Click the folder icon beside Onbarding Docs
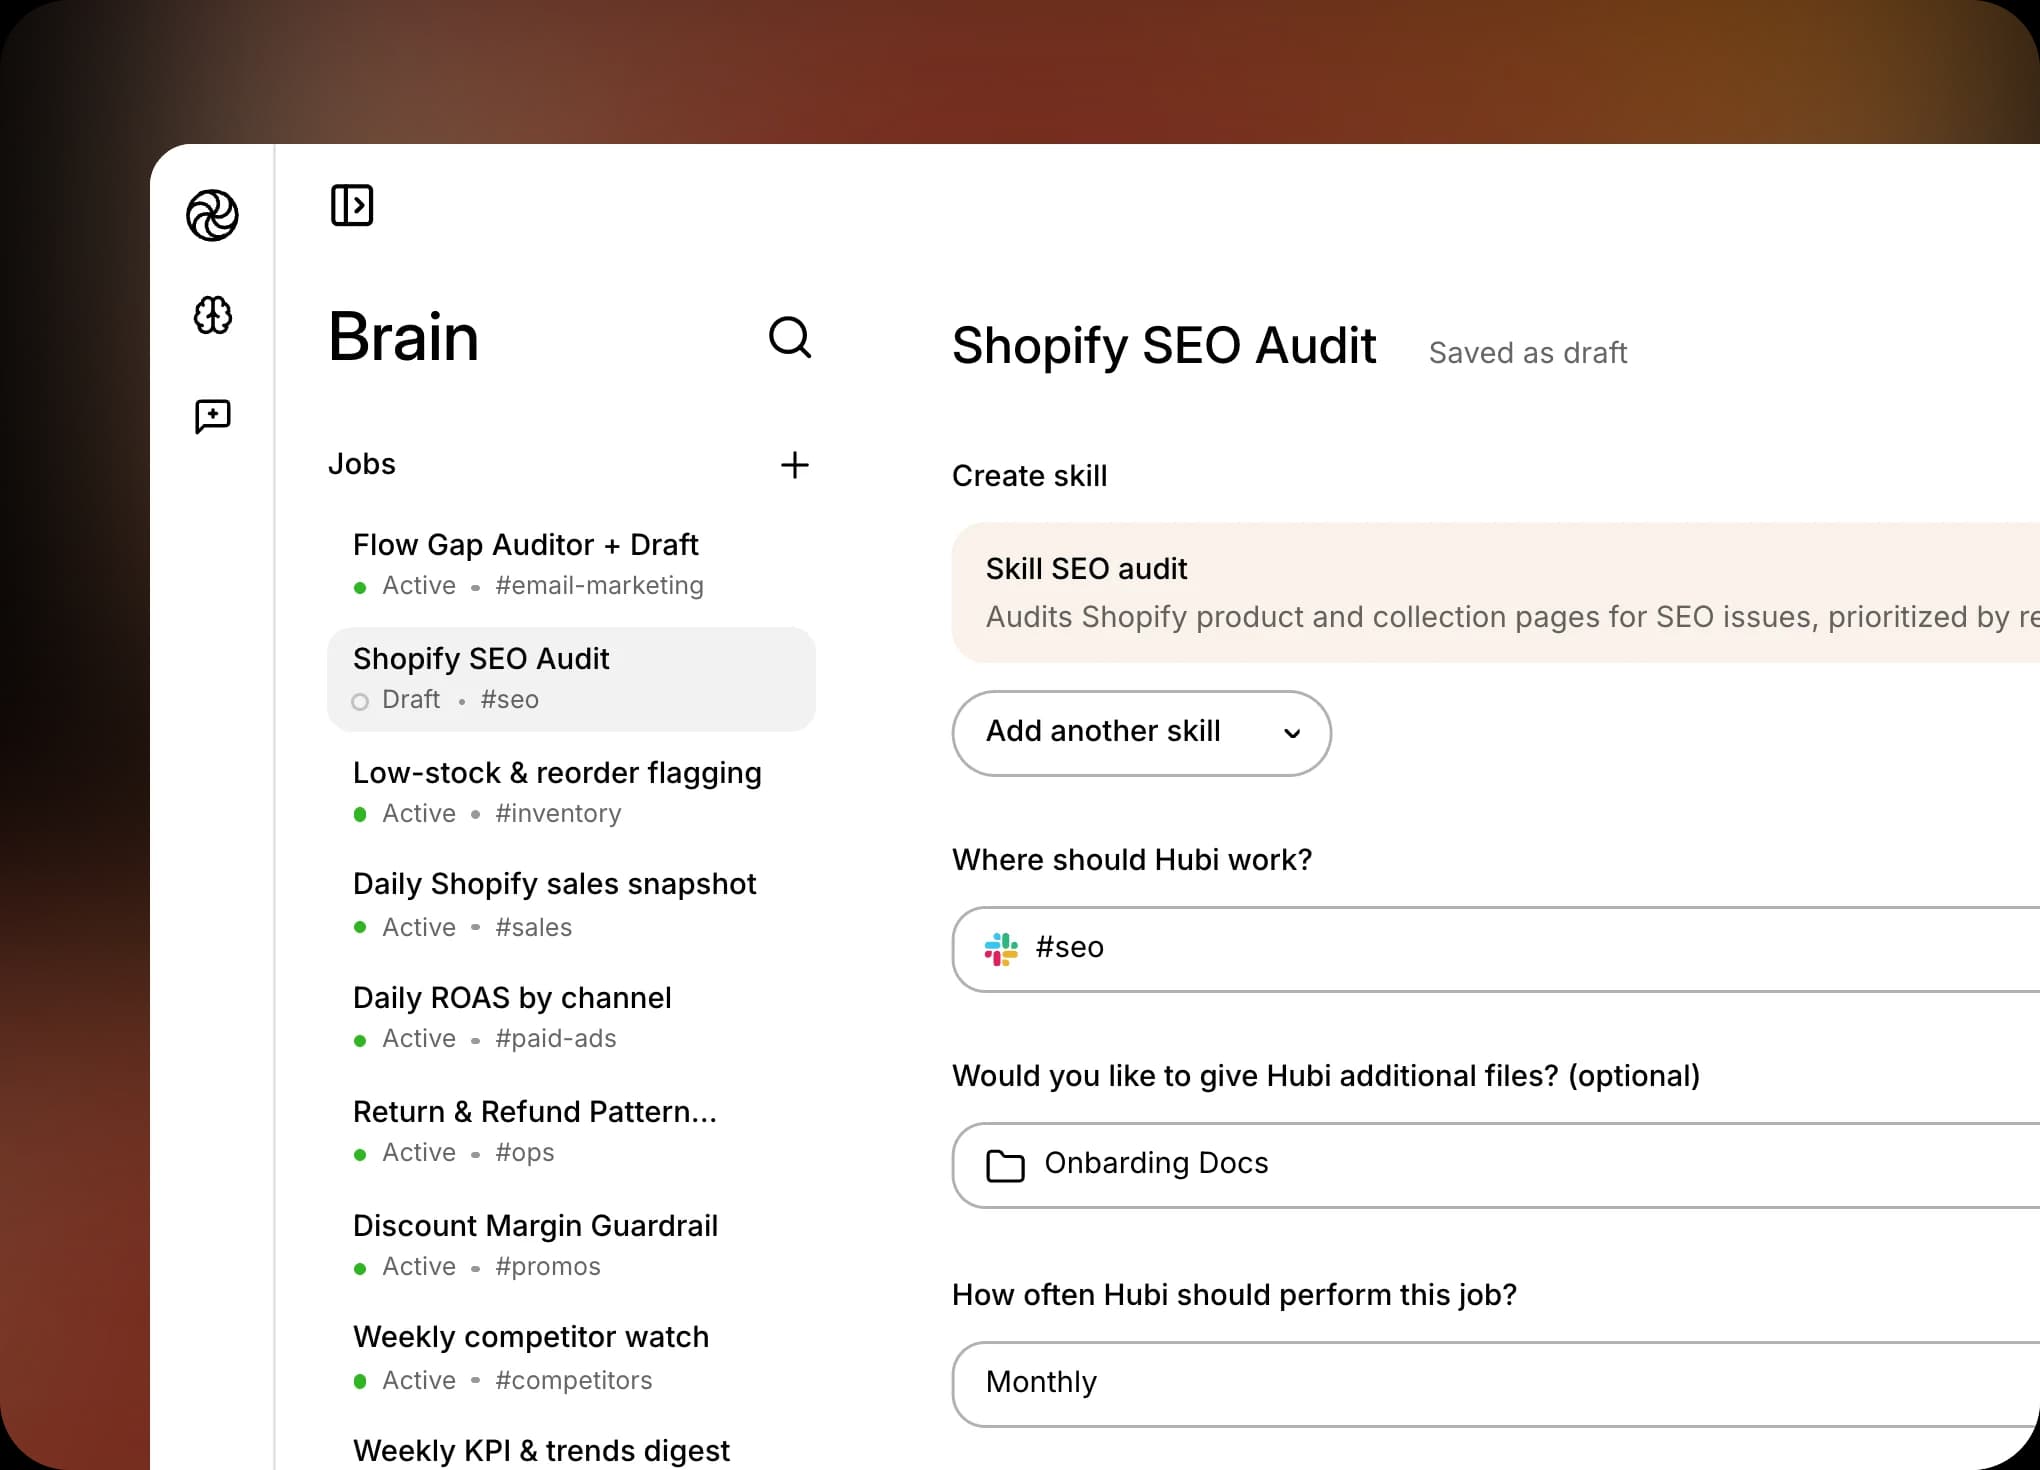Viewport: 2040px width, 1470px height. pos(1005,1165)
